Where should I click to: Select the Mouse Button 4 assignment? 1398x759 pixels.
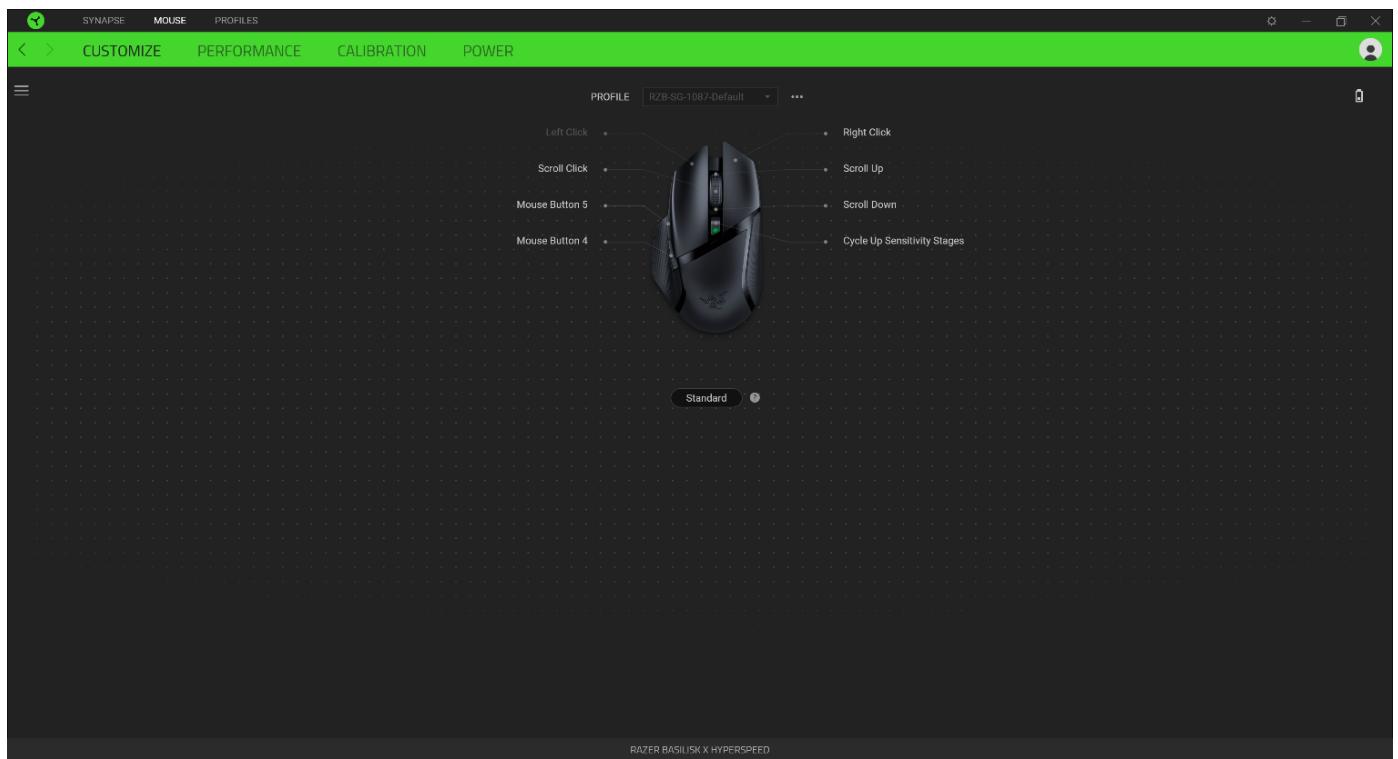tap(552, 241)
